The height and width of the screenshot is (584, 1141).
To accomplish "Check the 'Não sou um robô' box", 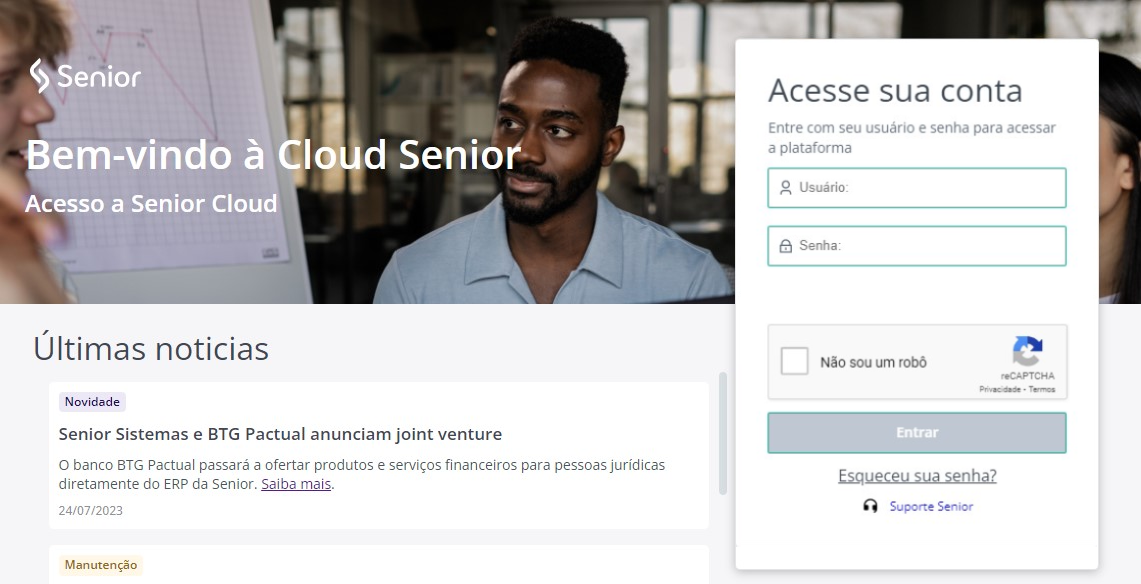I will pyautogui.click(x=795, y=361).
